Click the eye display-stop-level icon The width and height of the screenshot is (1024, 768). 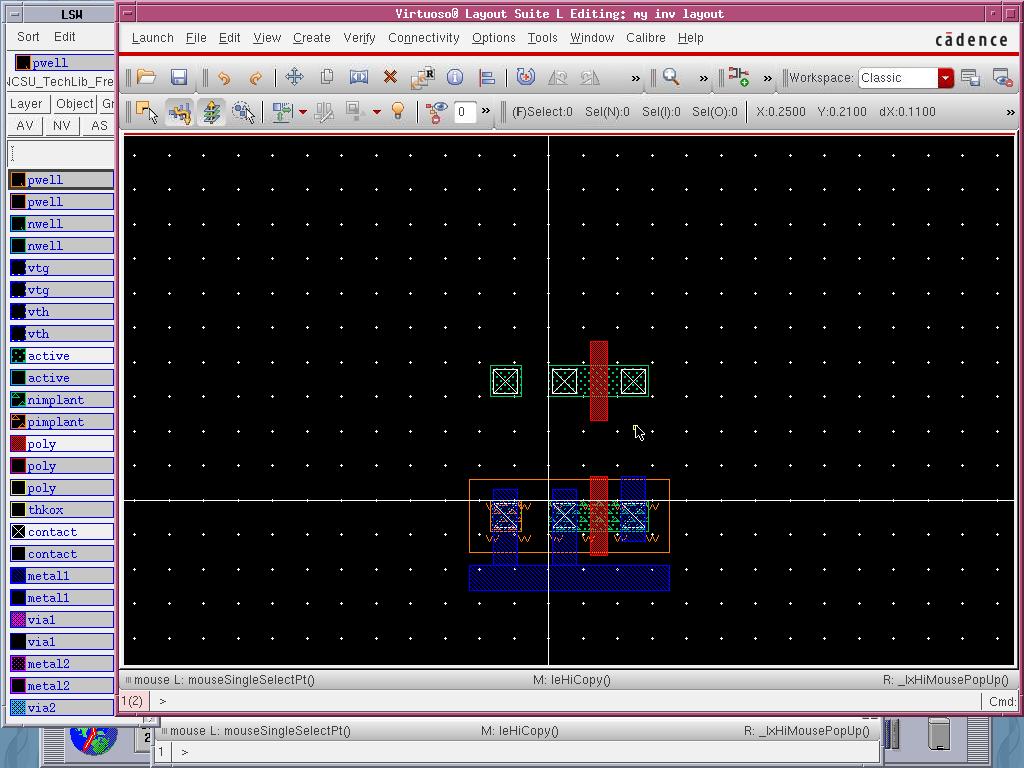[x=436, y=112]
